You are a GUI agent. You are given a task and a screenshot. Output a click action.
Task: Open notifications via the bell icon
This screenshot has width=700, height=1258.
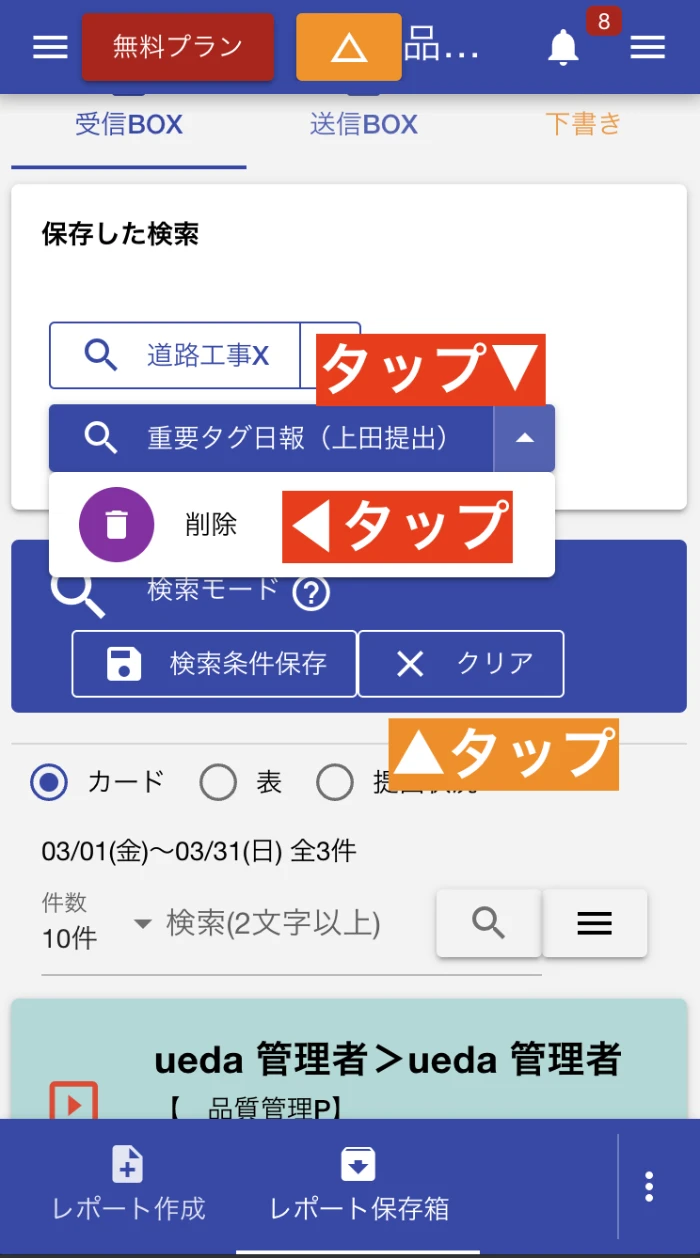[x=562, y=46]
